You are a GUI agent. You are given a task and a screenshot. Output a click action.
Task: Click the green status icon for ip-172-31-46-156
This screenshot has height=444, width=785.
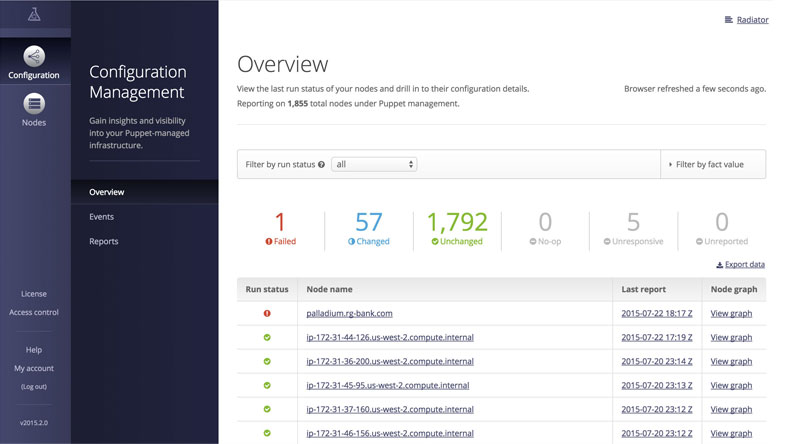click(267, 433)
